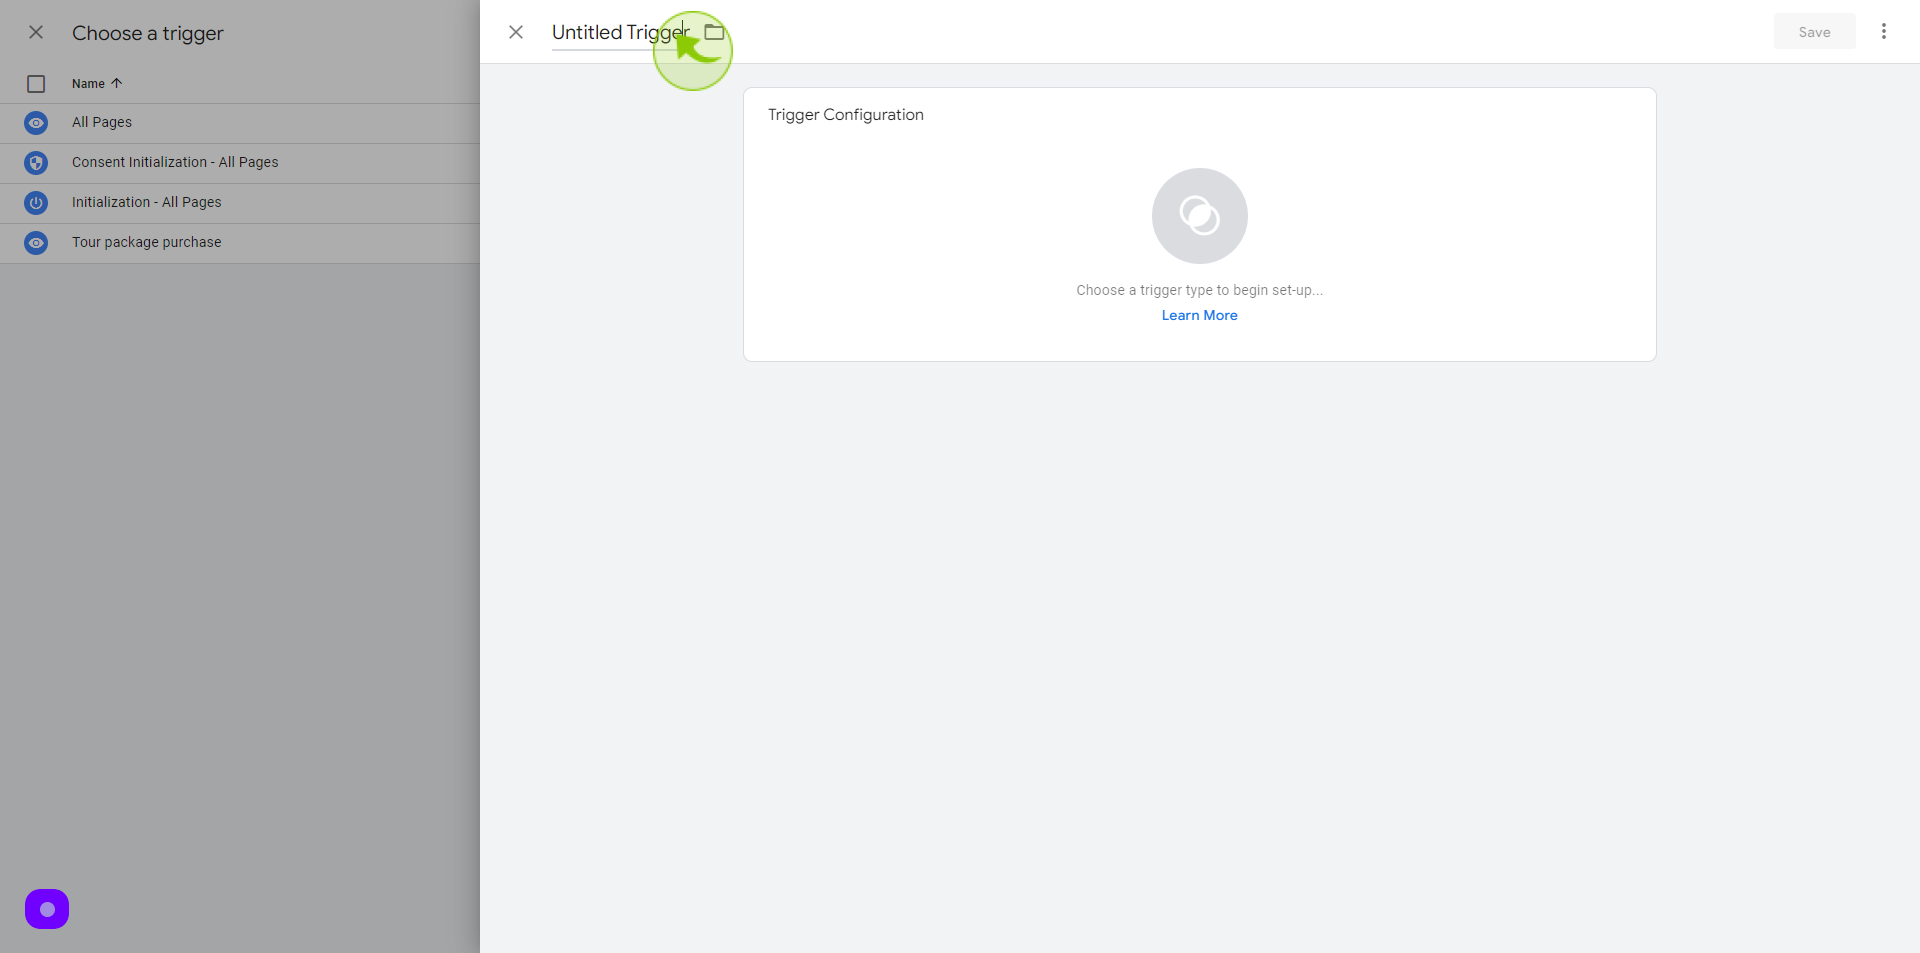This screenshot has height=953, width=1920.
Task: Select the All Pages trigger row
Action: (x=240, y=123)
